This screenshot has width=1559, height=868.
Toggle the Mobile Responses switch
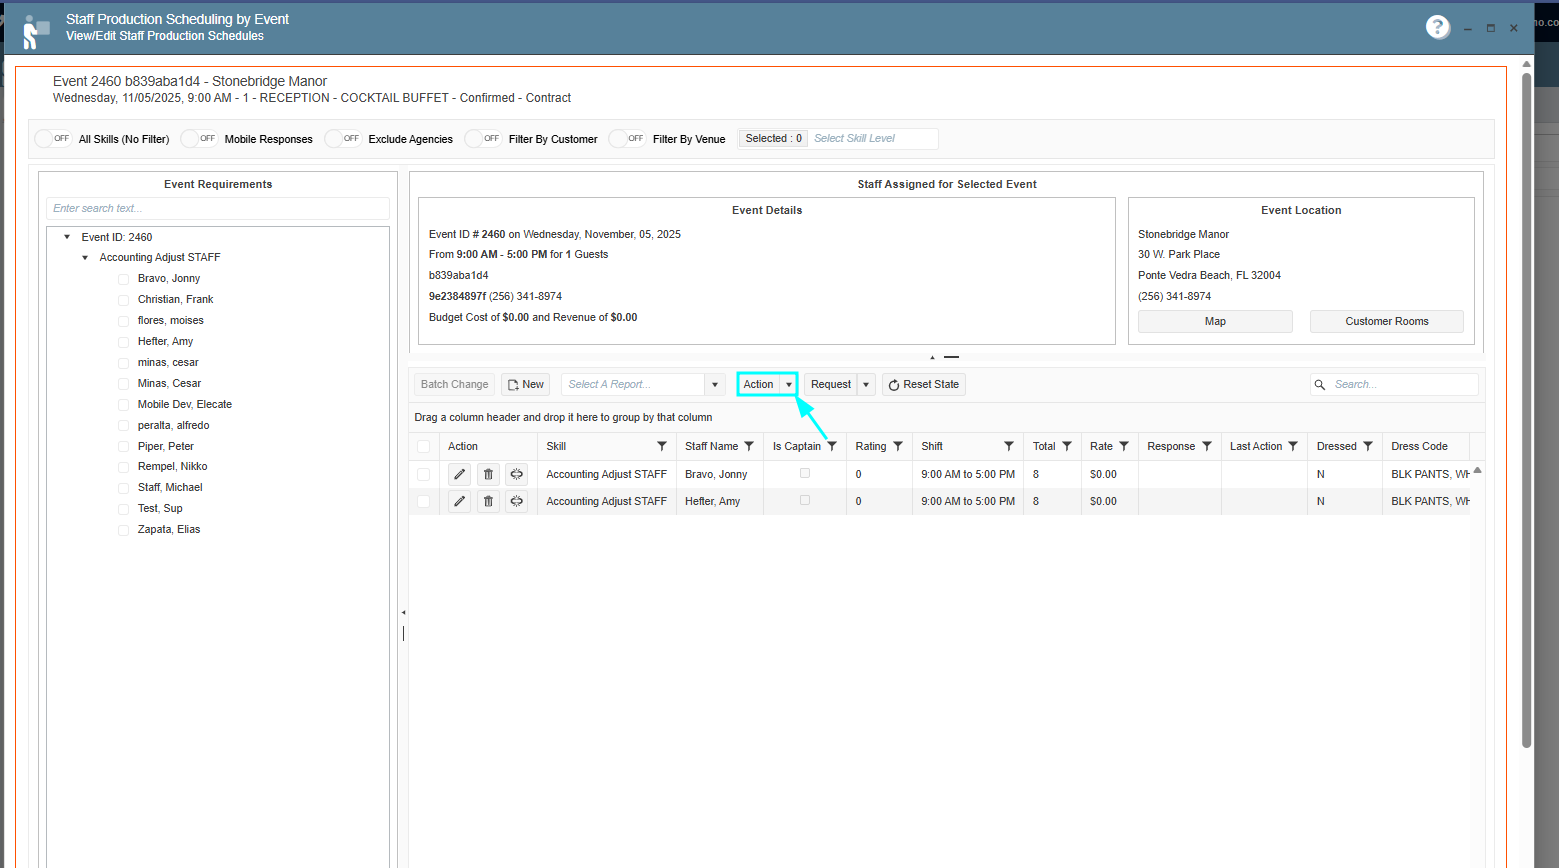click(x=199, y=139)
